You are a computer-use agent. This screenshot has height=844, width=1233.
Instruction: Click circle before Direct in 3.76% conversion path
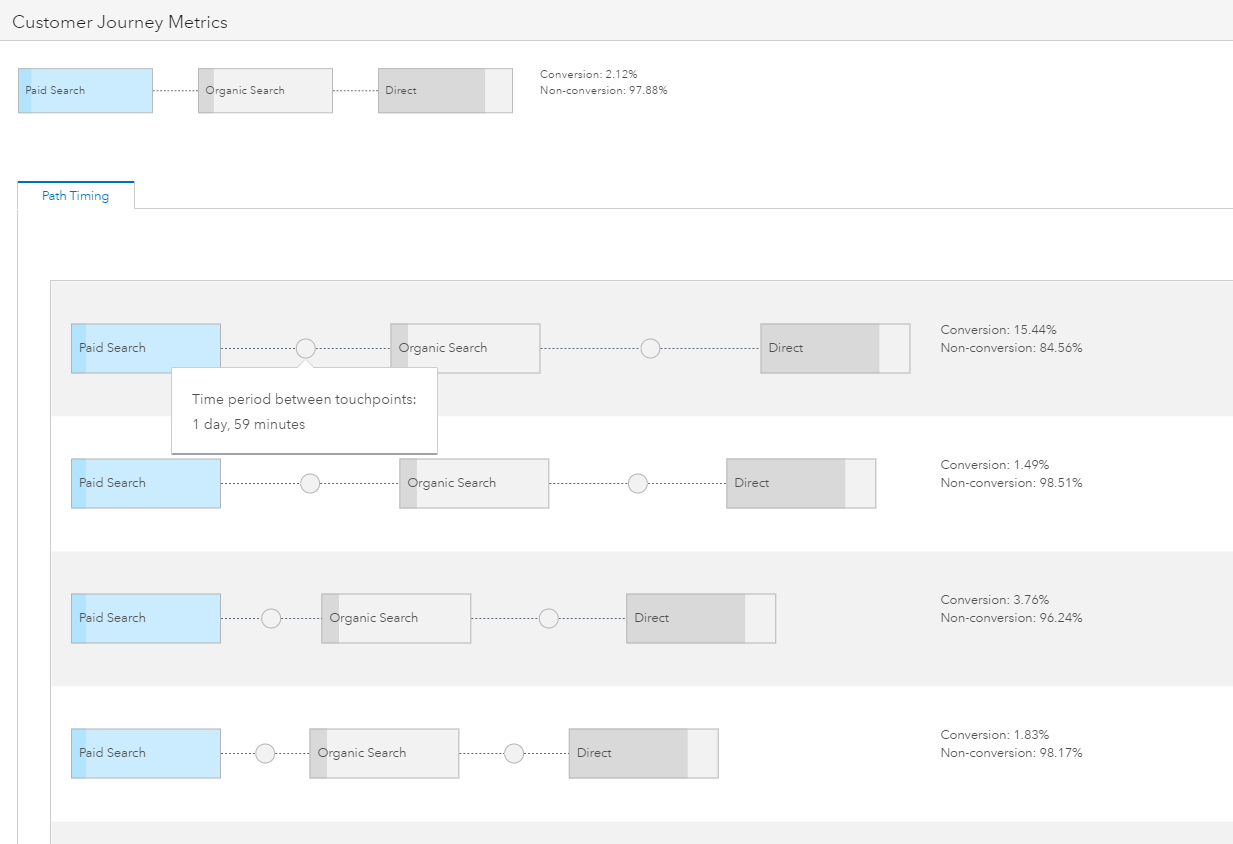click(549, 618)
